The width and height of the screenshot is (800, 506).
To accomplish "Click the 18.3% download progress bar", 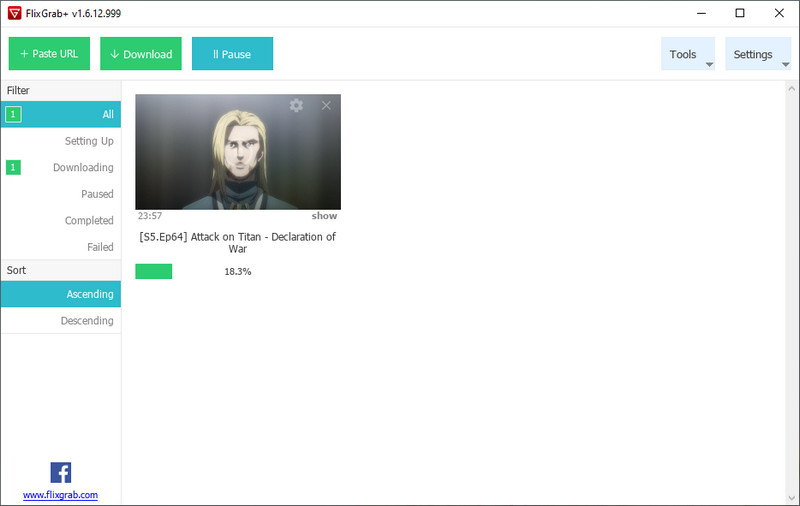I will tap(238, 271).
